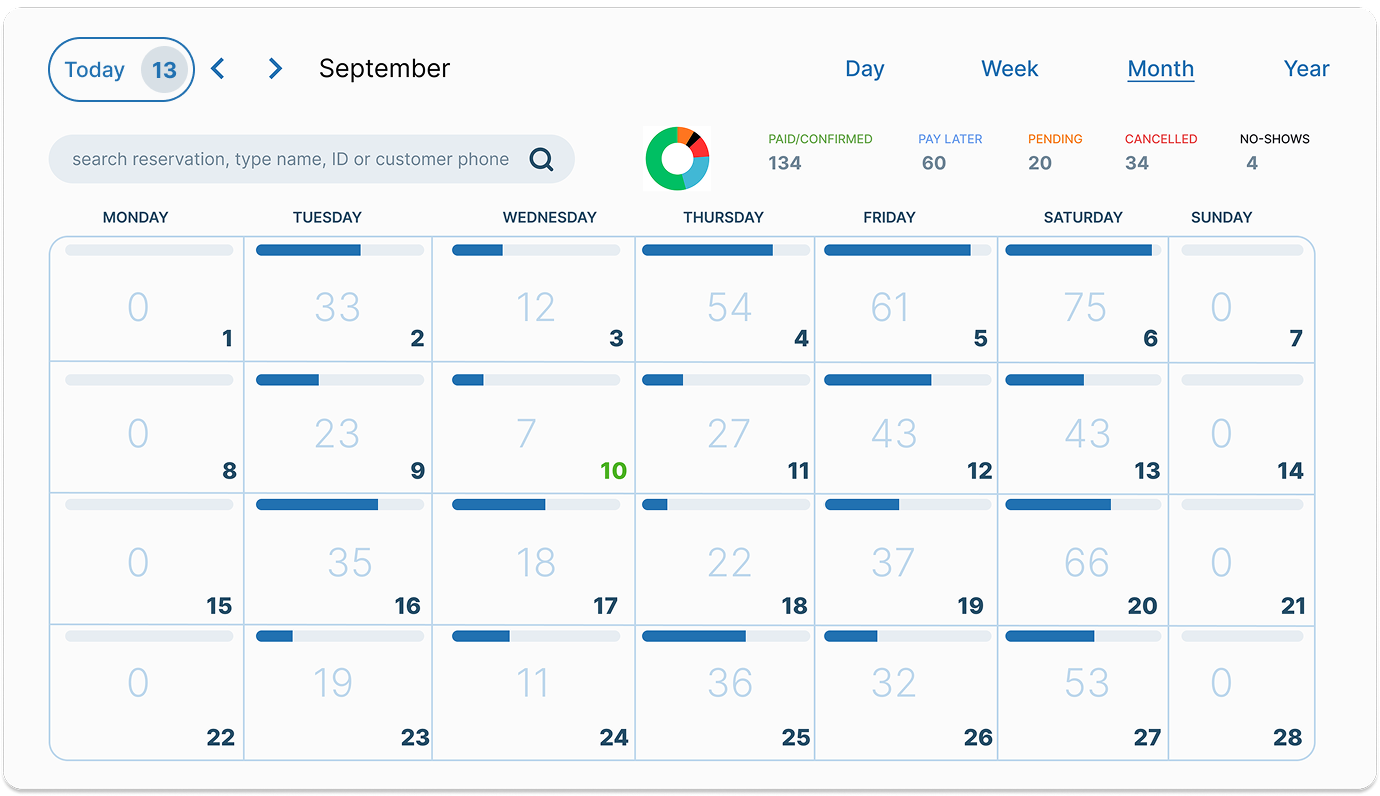1380x796 pixels.
Task: Click the search magnifier icon
Action: tap(541, 159)
